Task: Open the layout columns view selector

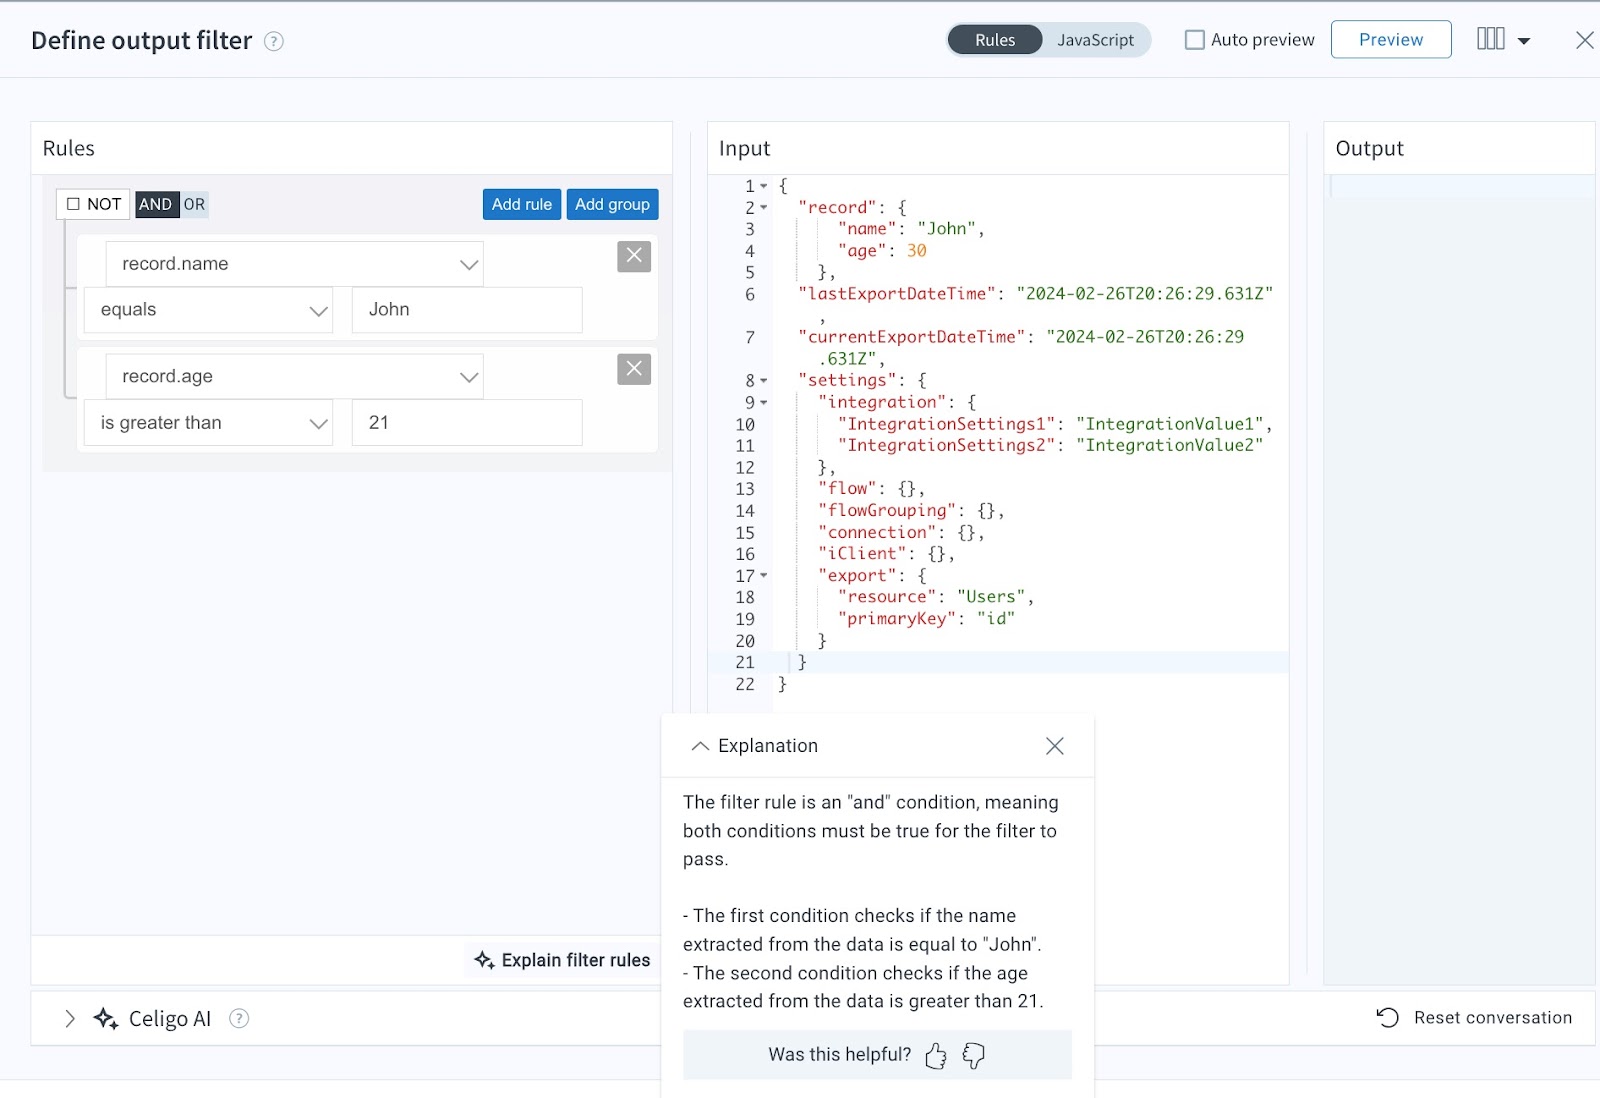Action: point(1491,39)
